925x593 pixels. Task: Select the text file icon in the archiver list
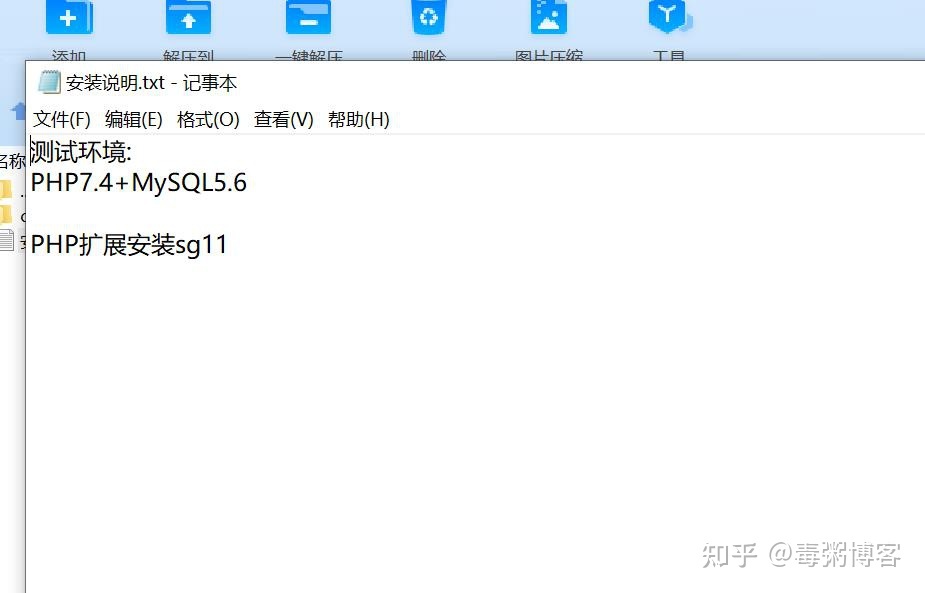pyautogui.click(x=6, y=241)
